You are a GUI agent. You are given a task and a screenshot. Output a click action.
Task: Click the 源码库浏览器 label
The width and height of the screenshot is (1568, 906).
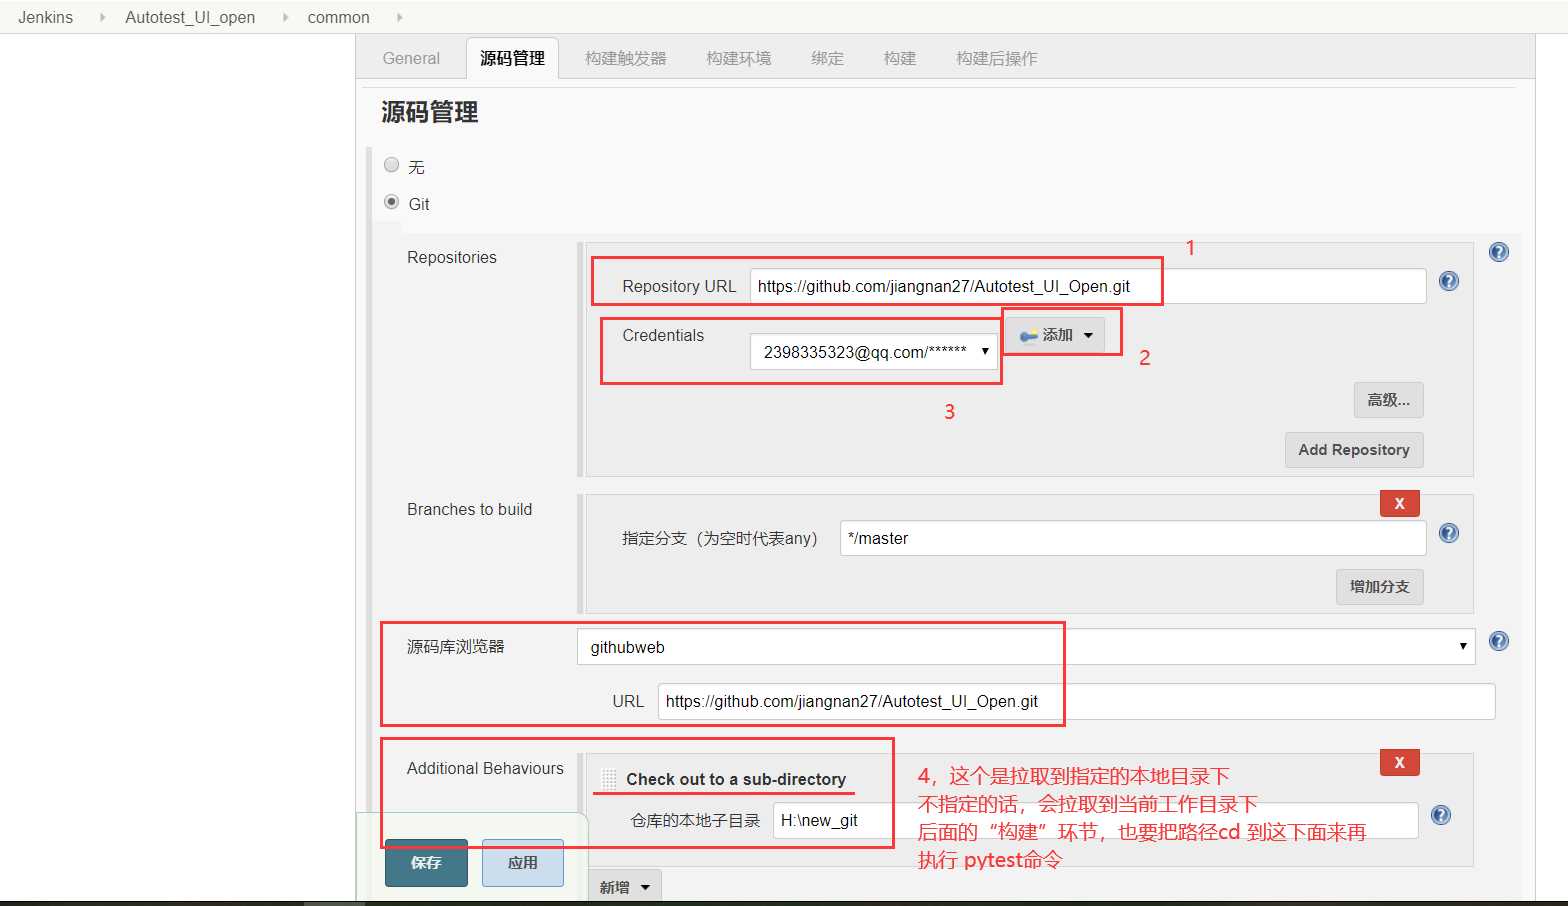tap(455, 646)
